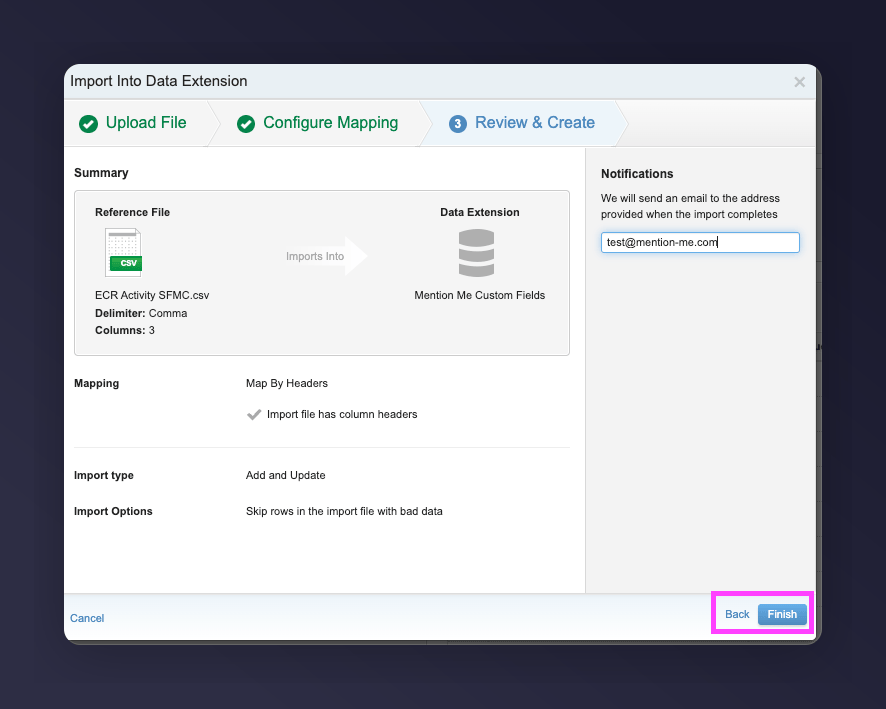
Task: Click the Summary heading
Action: point(101,173)
